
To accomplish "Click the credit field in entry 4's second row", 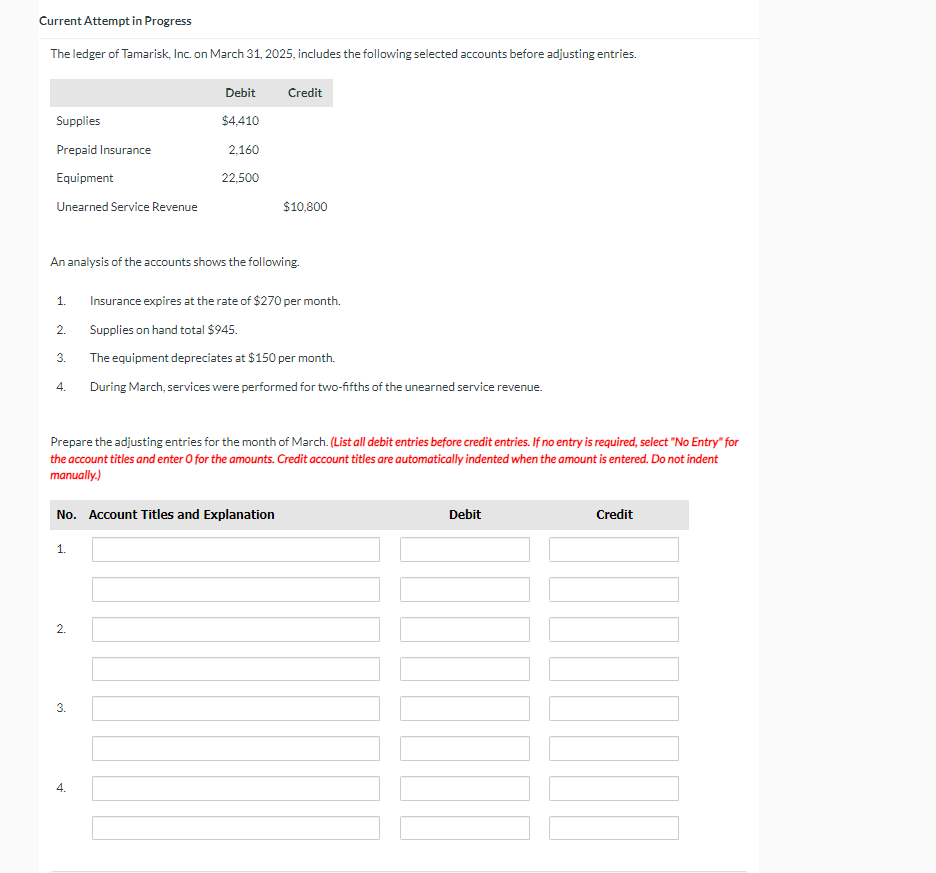I will tap(613, 827).
